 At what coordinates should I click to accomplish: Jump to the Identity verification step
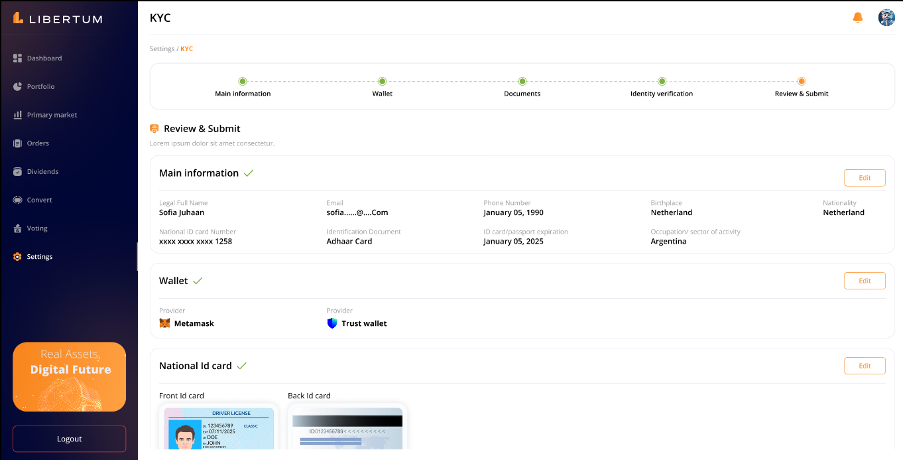click(x=661, y=82)
